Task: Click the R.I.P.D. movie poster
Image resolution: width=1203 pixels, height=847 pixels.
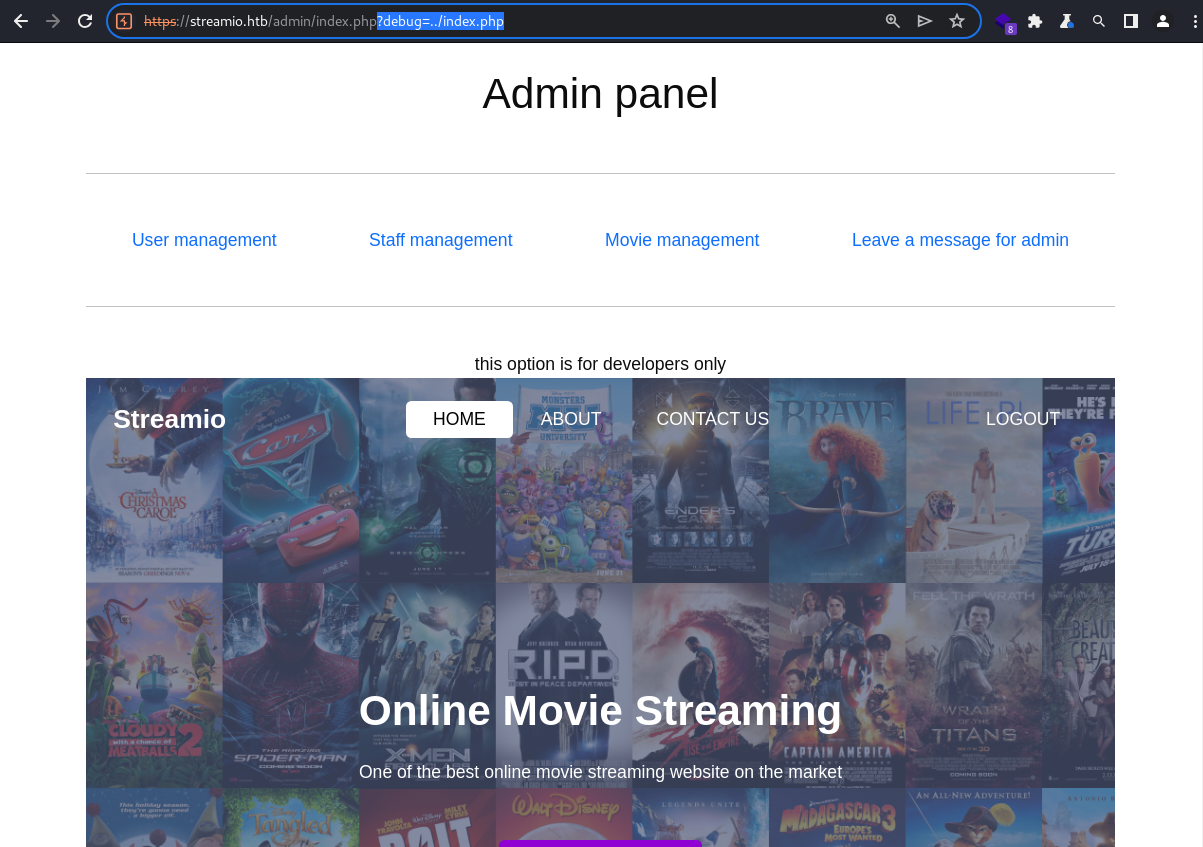Action: pos(564,686)
